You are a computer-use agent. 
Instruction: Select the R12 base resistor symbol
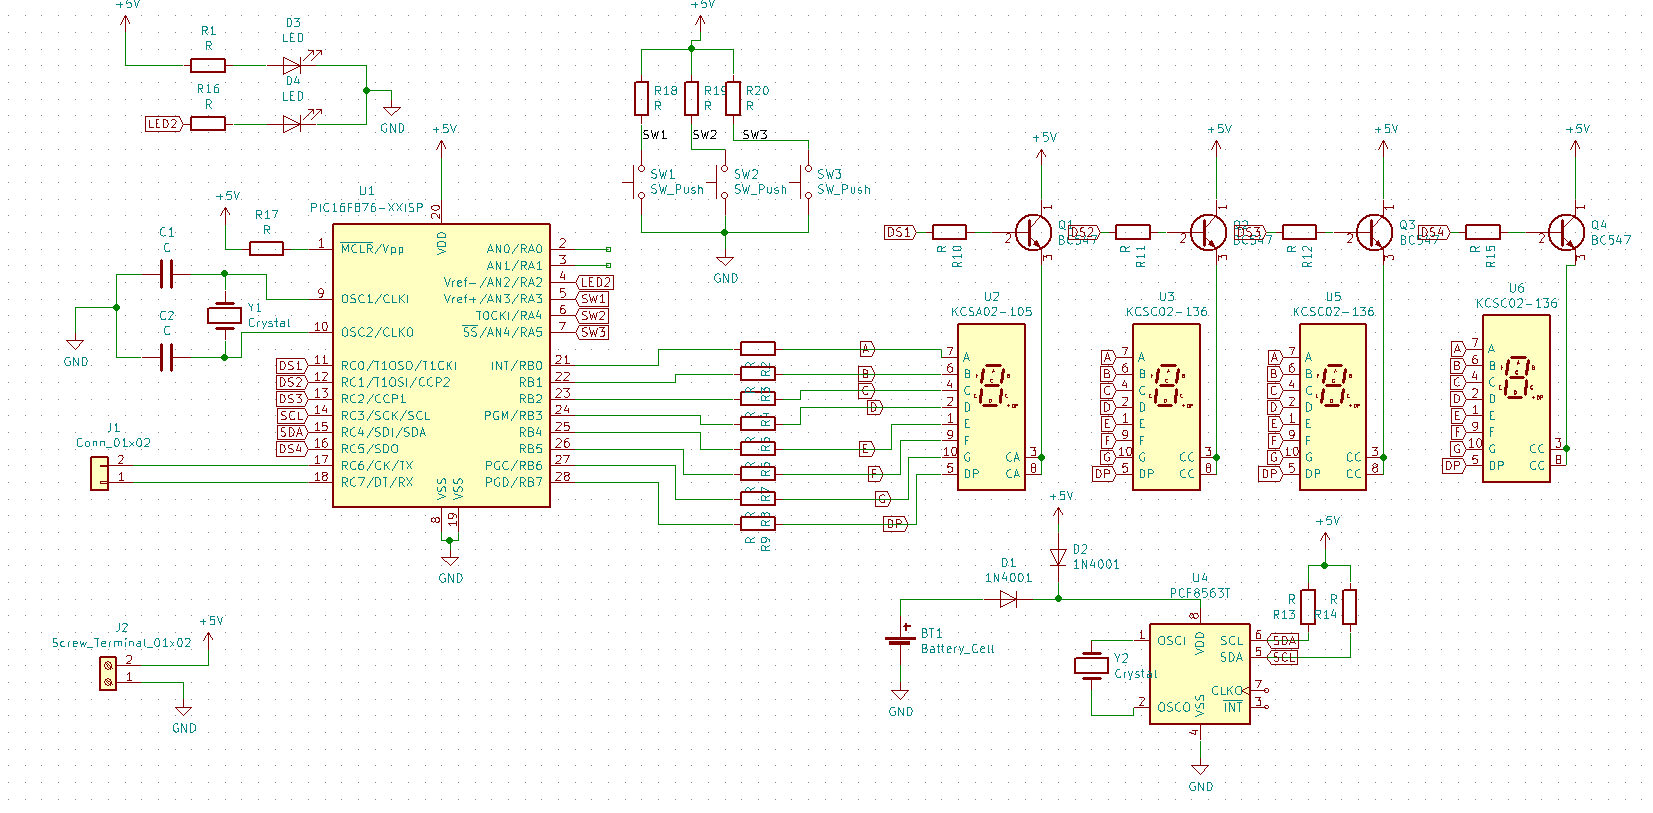(1299, 232)
